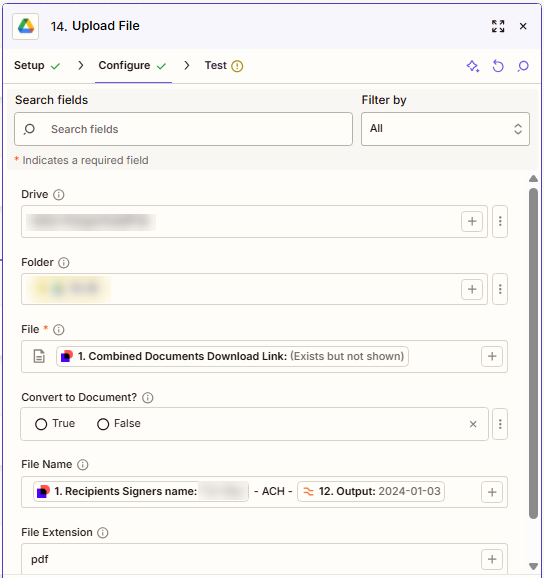Click the Folder field value box
Image resolution: width=544 pixels, height=578 pixels.
pos(254,289)
